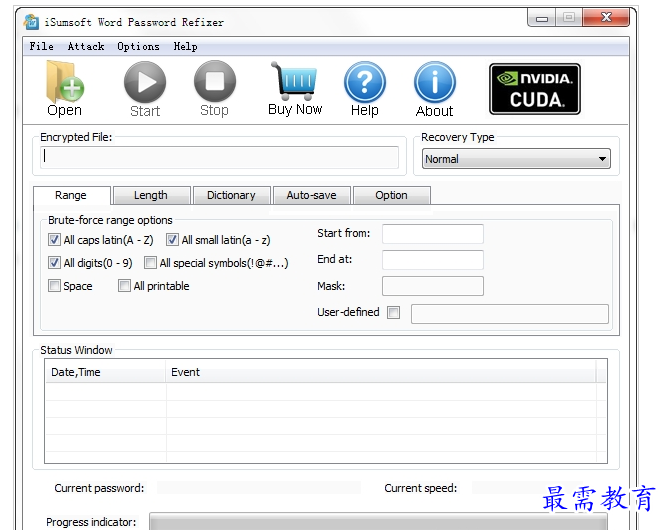664x530 pixels.
Task: Click the Start from input field
Action: [432, 234]
